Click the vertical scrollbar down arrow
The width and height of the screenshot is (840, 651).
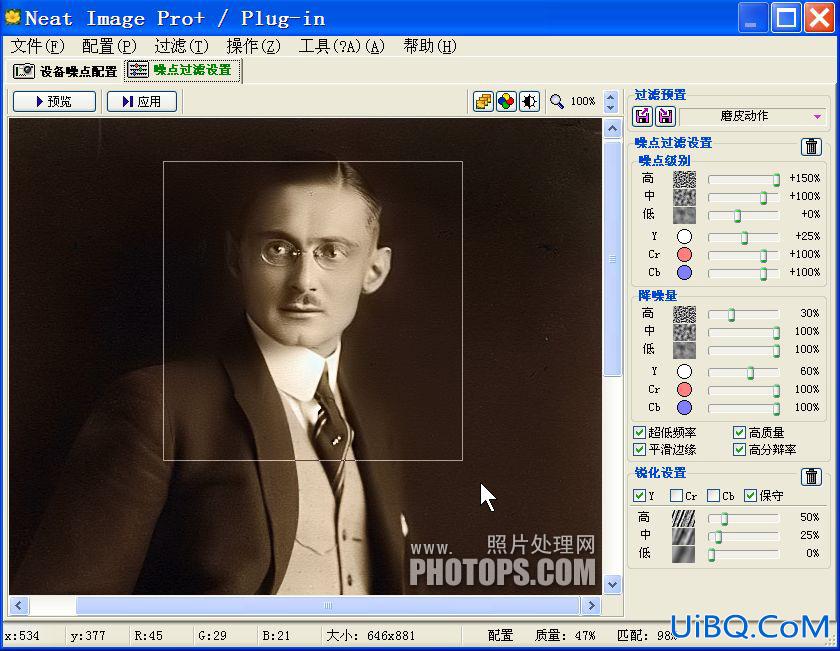point(613,584)
